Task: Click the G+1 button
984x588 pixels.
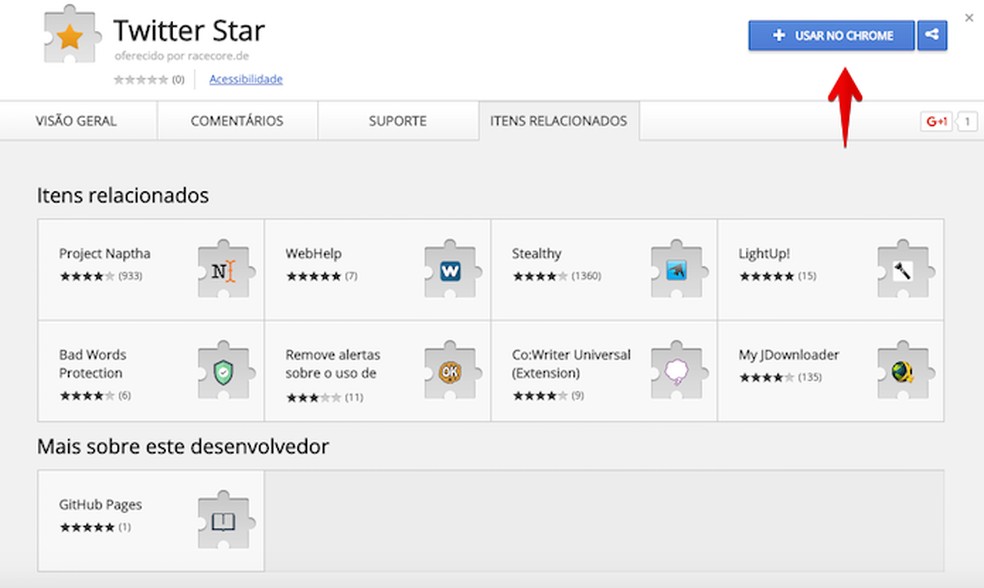Action: (x=936, y=121)
